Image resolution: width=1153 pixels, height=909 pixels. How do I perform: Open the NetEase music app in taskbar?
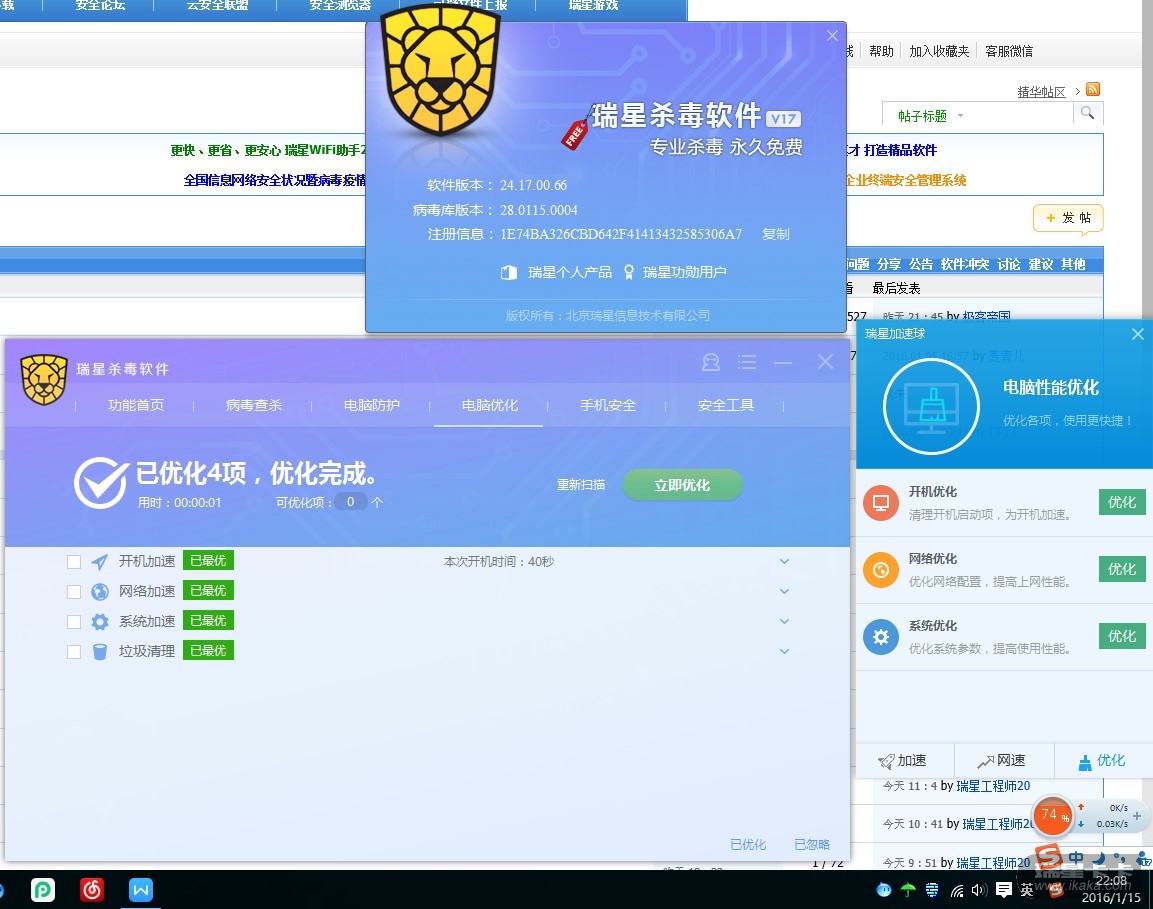92,890
